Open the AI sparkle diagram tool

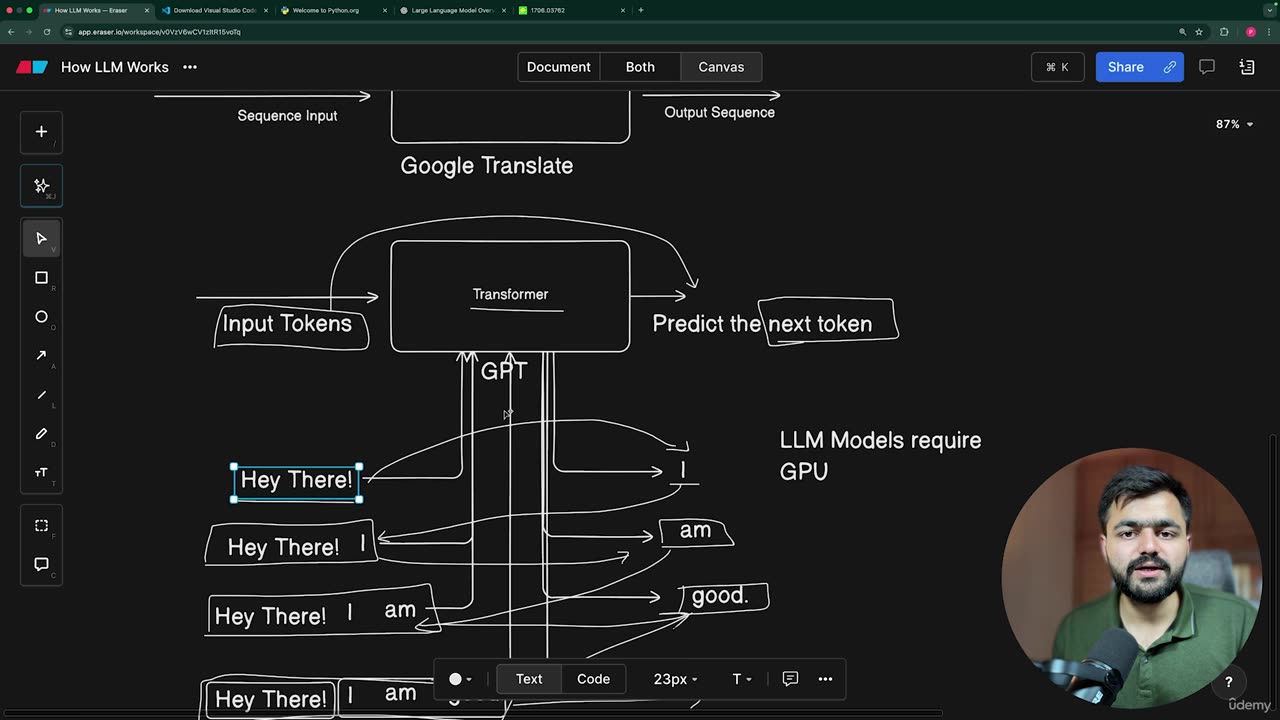(41, 186)
